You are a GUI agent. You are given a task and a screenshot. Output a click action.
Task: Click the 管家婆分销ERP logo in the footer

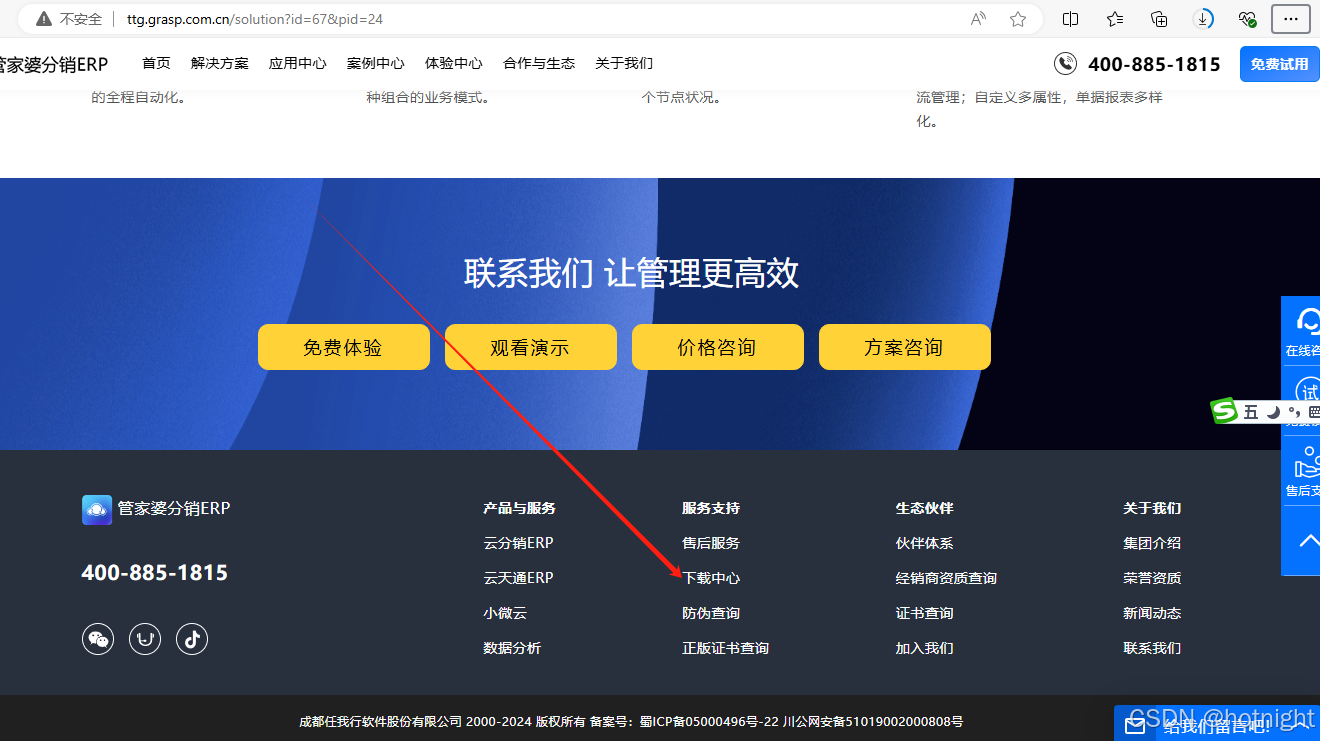[x=156, y=509]
